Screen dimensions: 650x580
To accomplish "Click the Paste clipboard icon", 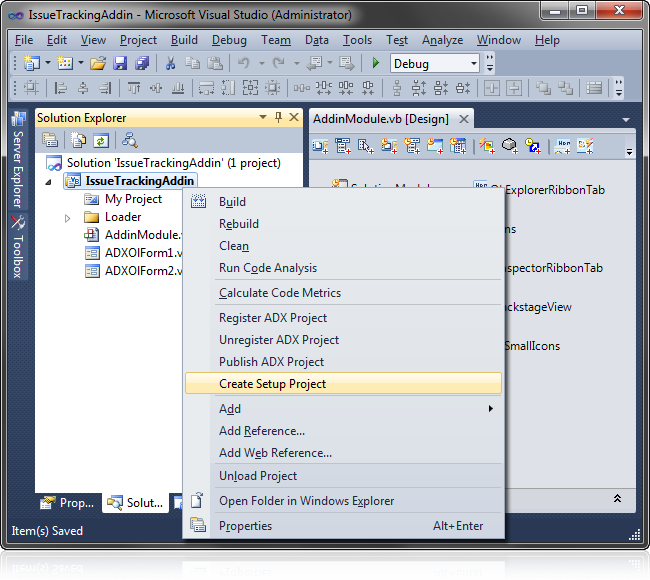I will tap(215, 63).
